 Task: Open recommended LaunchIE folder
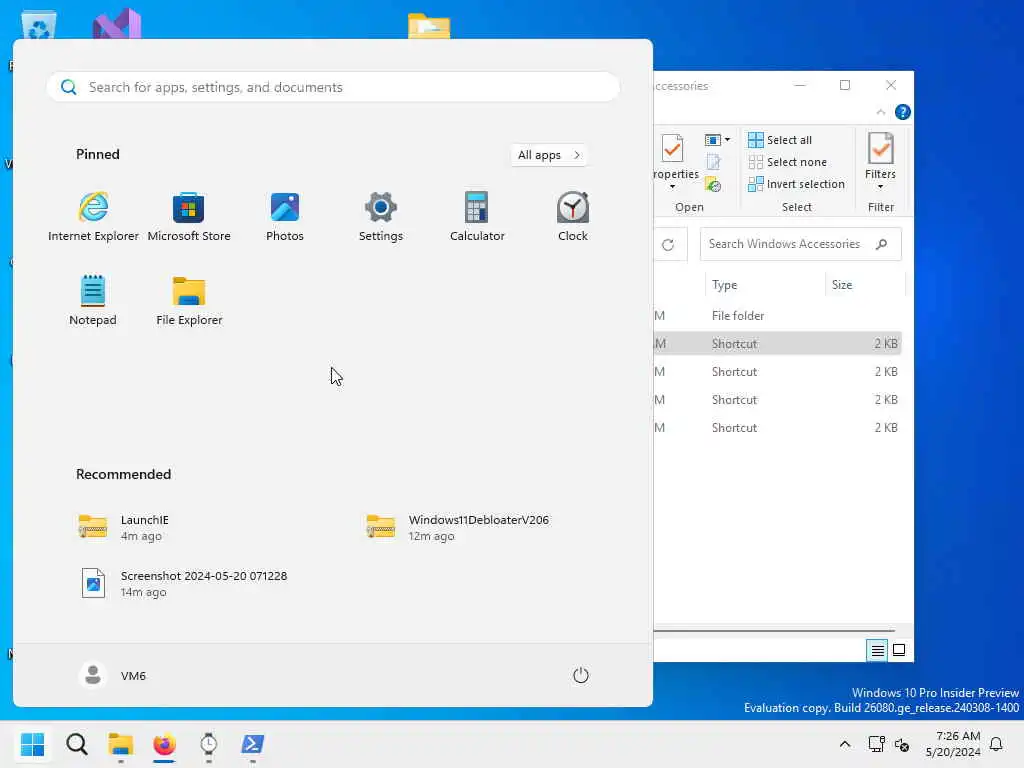coord(124,527)
